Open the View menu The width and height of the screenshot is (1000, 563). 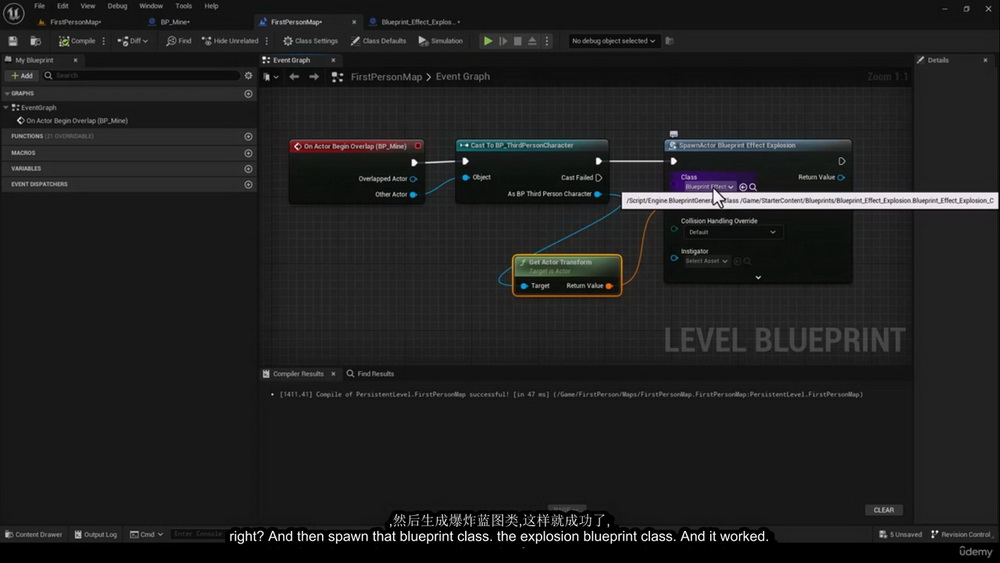pyautogui.click(x=87, y=6)
